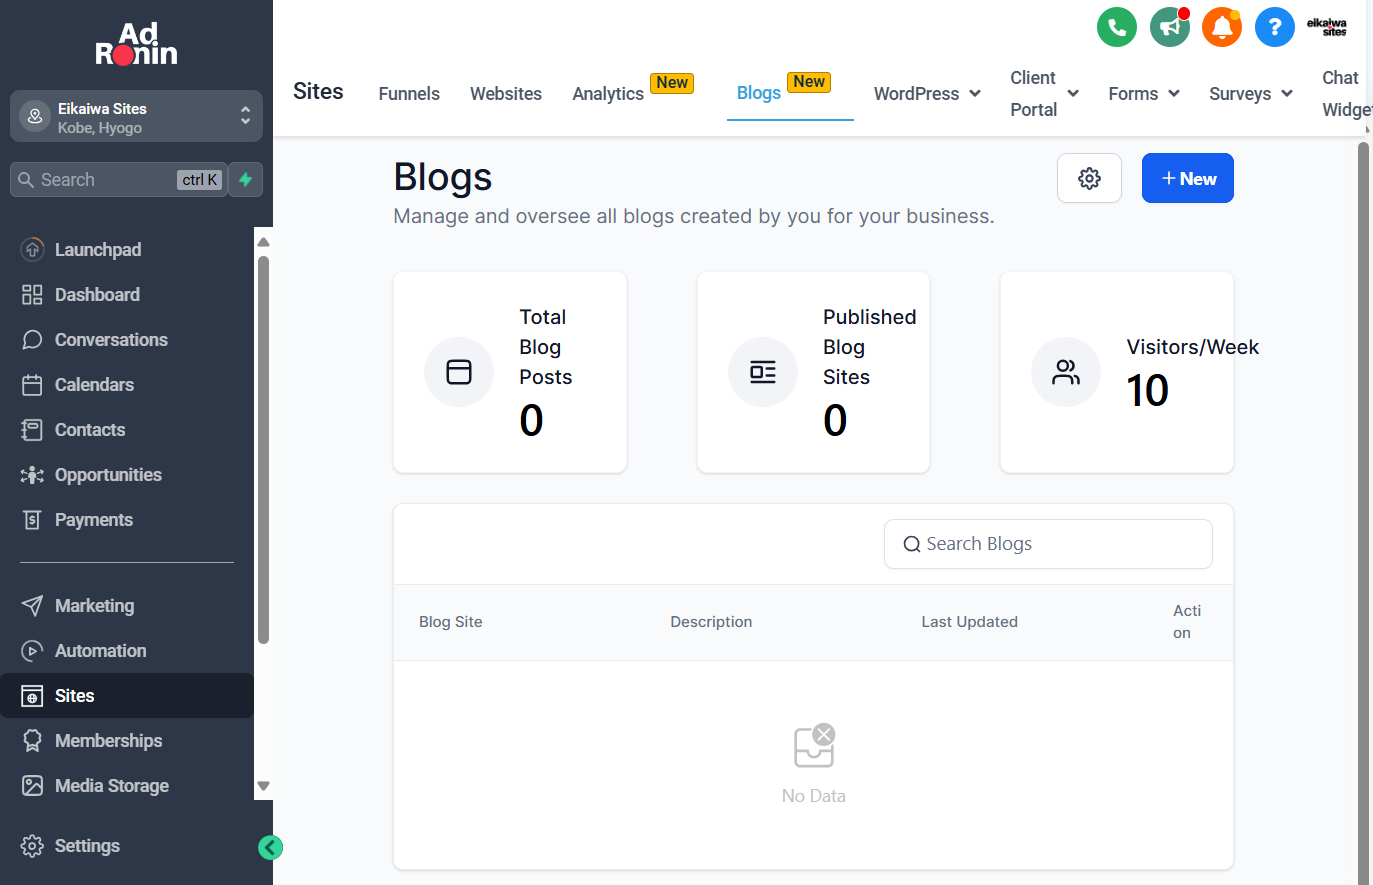This screenshot has height=885, width=1373.
Task: Click the Total Blog Posts card icon
Action: pyautogui.click(x=459, y=372)
